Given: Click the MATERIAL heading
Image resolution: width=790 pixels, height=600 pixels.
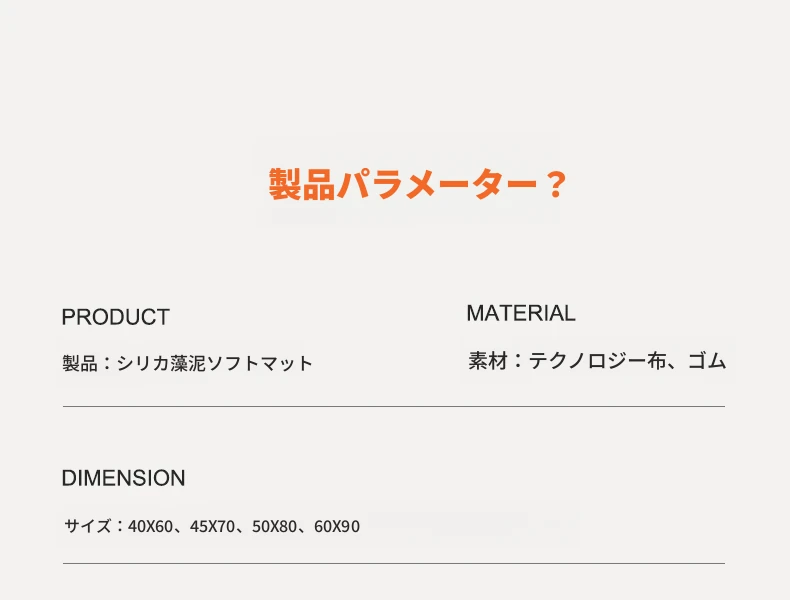Looking at the screenshot, I should [521, 313].
